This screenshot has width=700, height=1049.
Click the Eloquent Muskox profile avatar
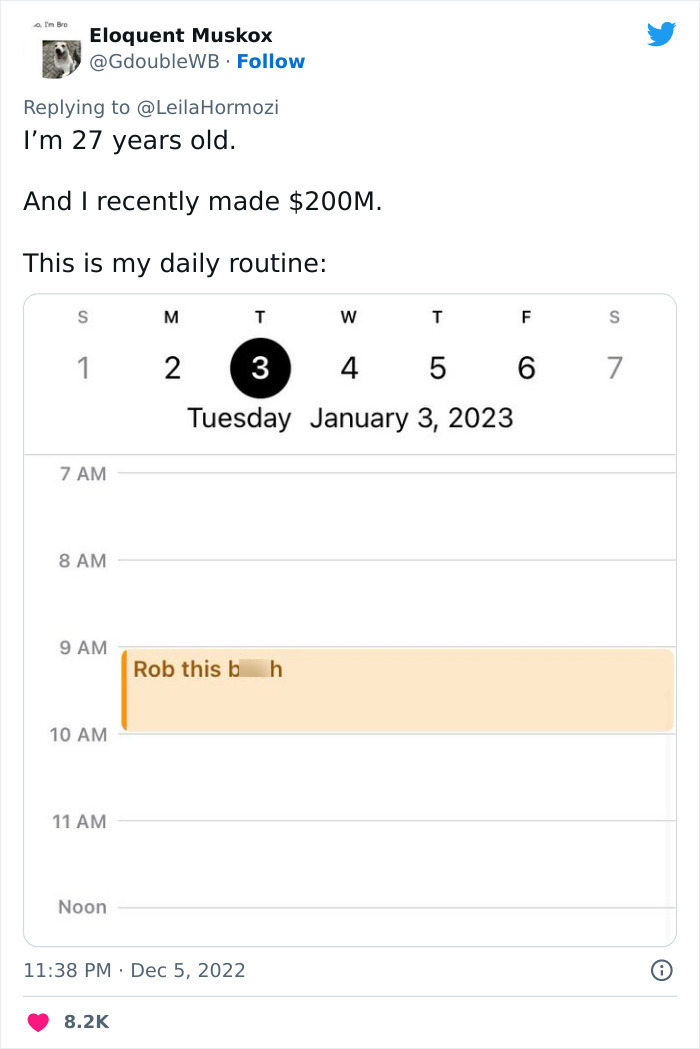pos(60,58)
